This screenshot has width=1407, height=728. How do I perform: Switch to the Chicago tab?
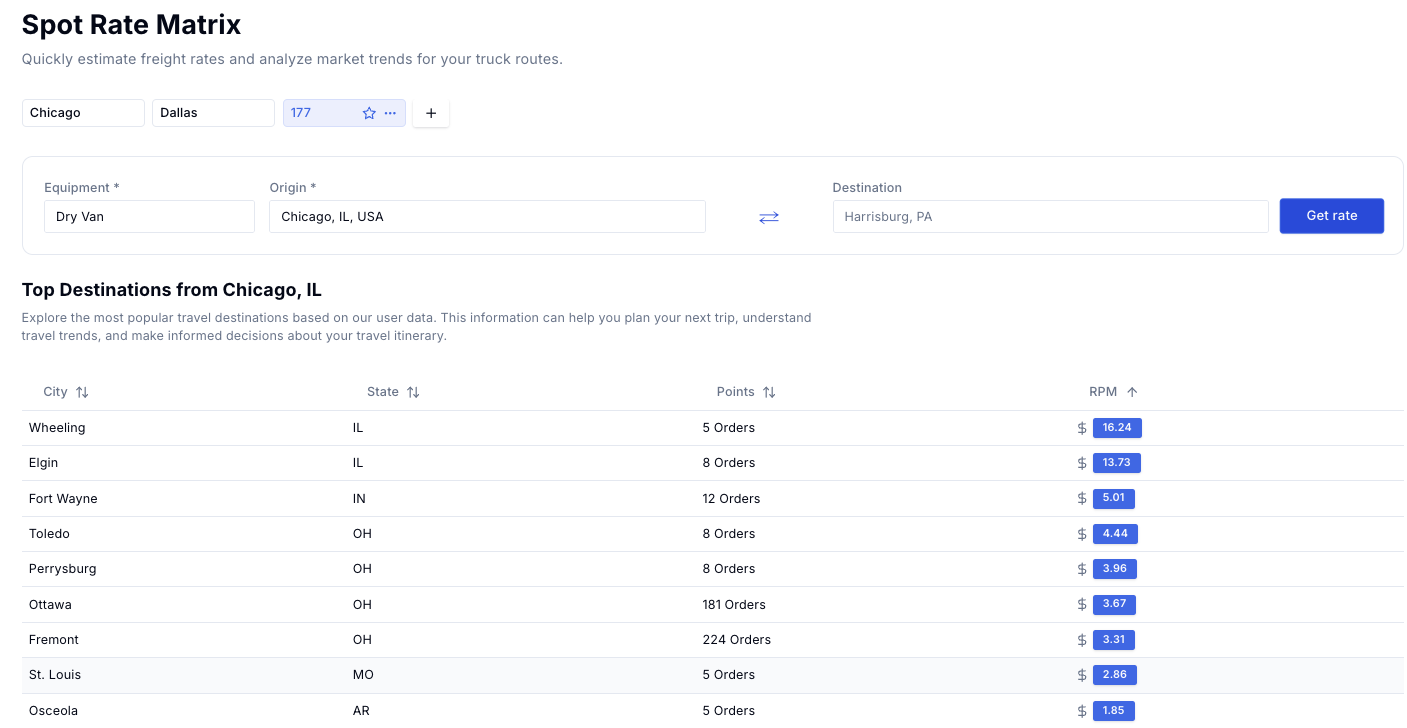point(83,113)
